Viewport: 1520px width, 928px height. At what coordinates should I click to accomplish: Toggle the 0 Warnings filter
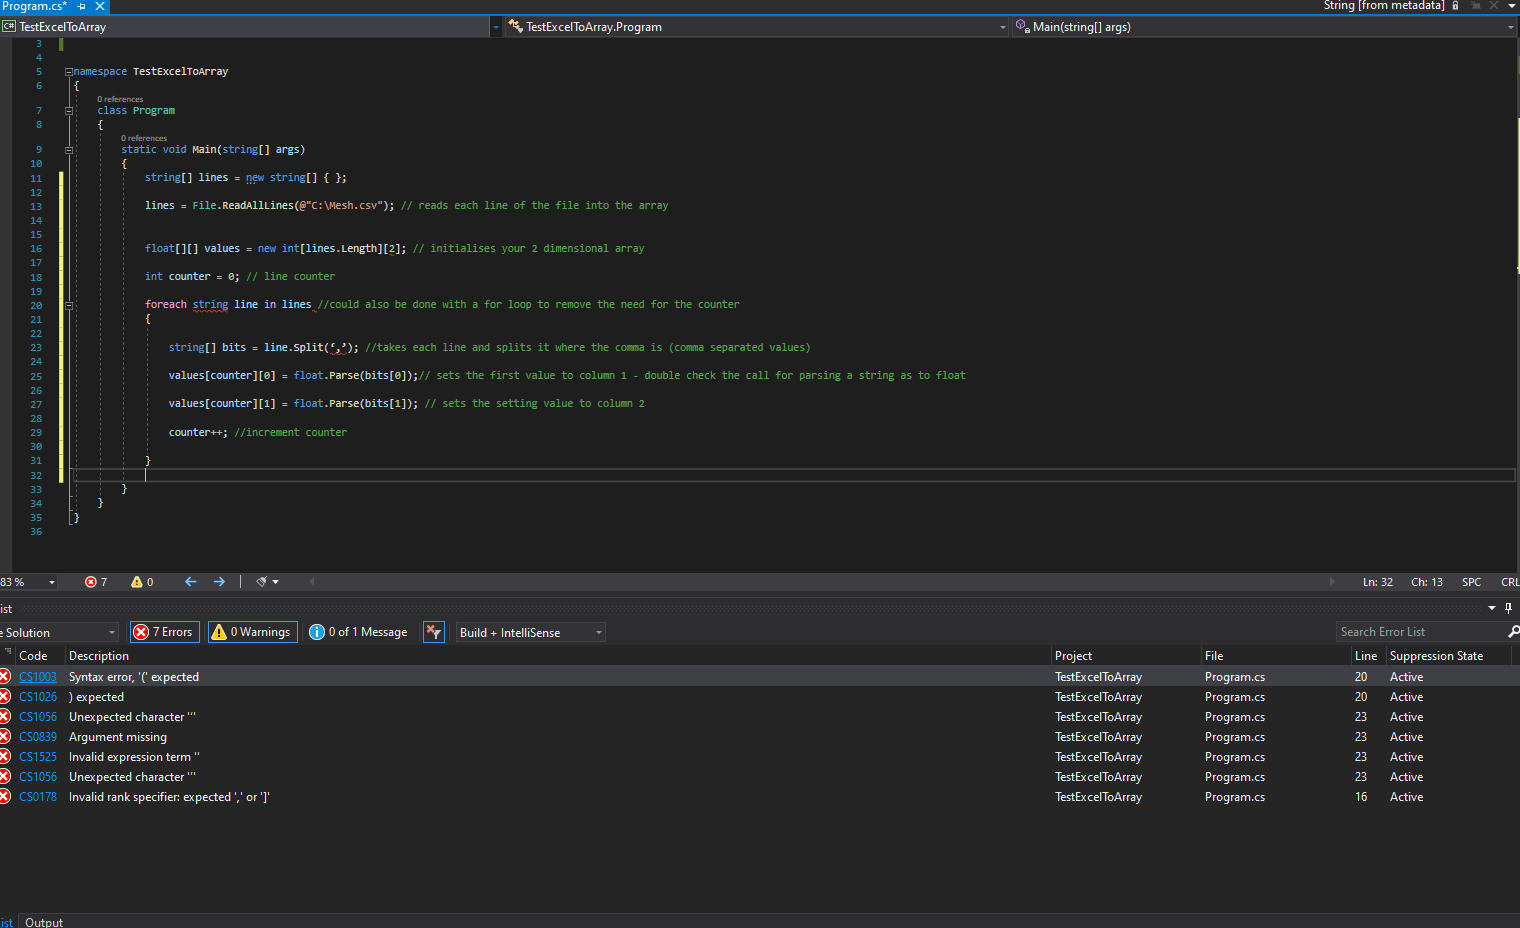click(252, 632)
